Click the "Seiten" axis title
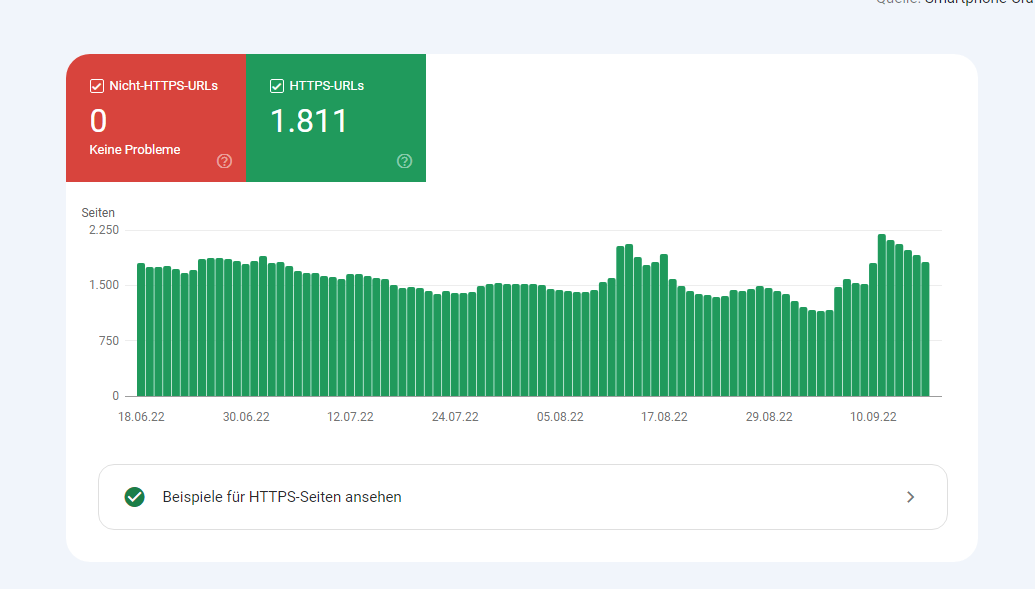1035x589 pixels. pos(98,213)
